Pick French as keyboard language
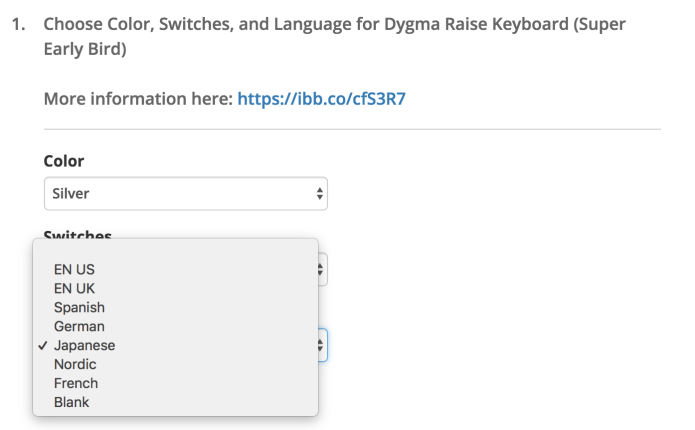695x430 pixels. (76, 383)
